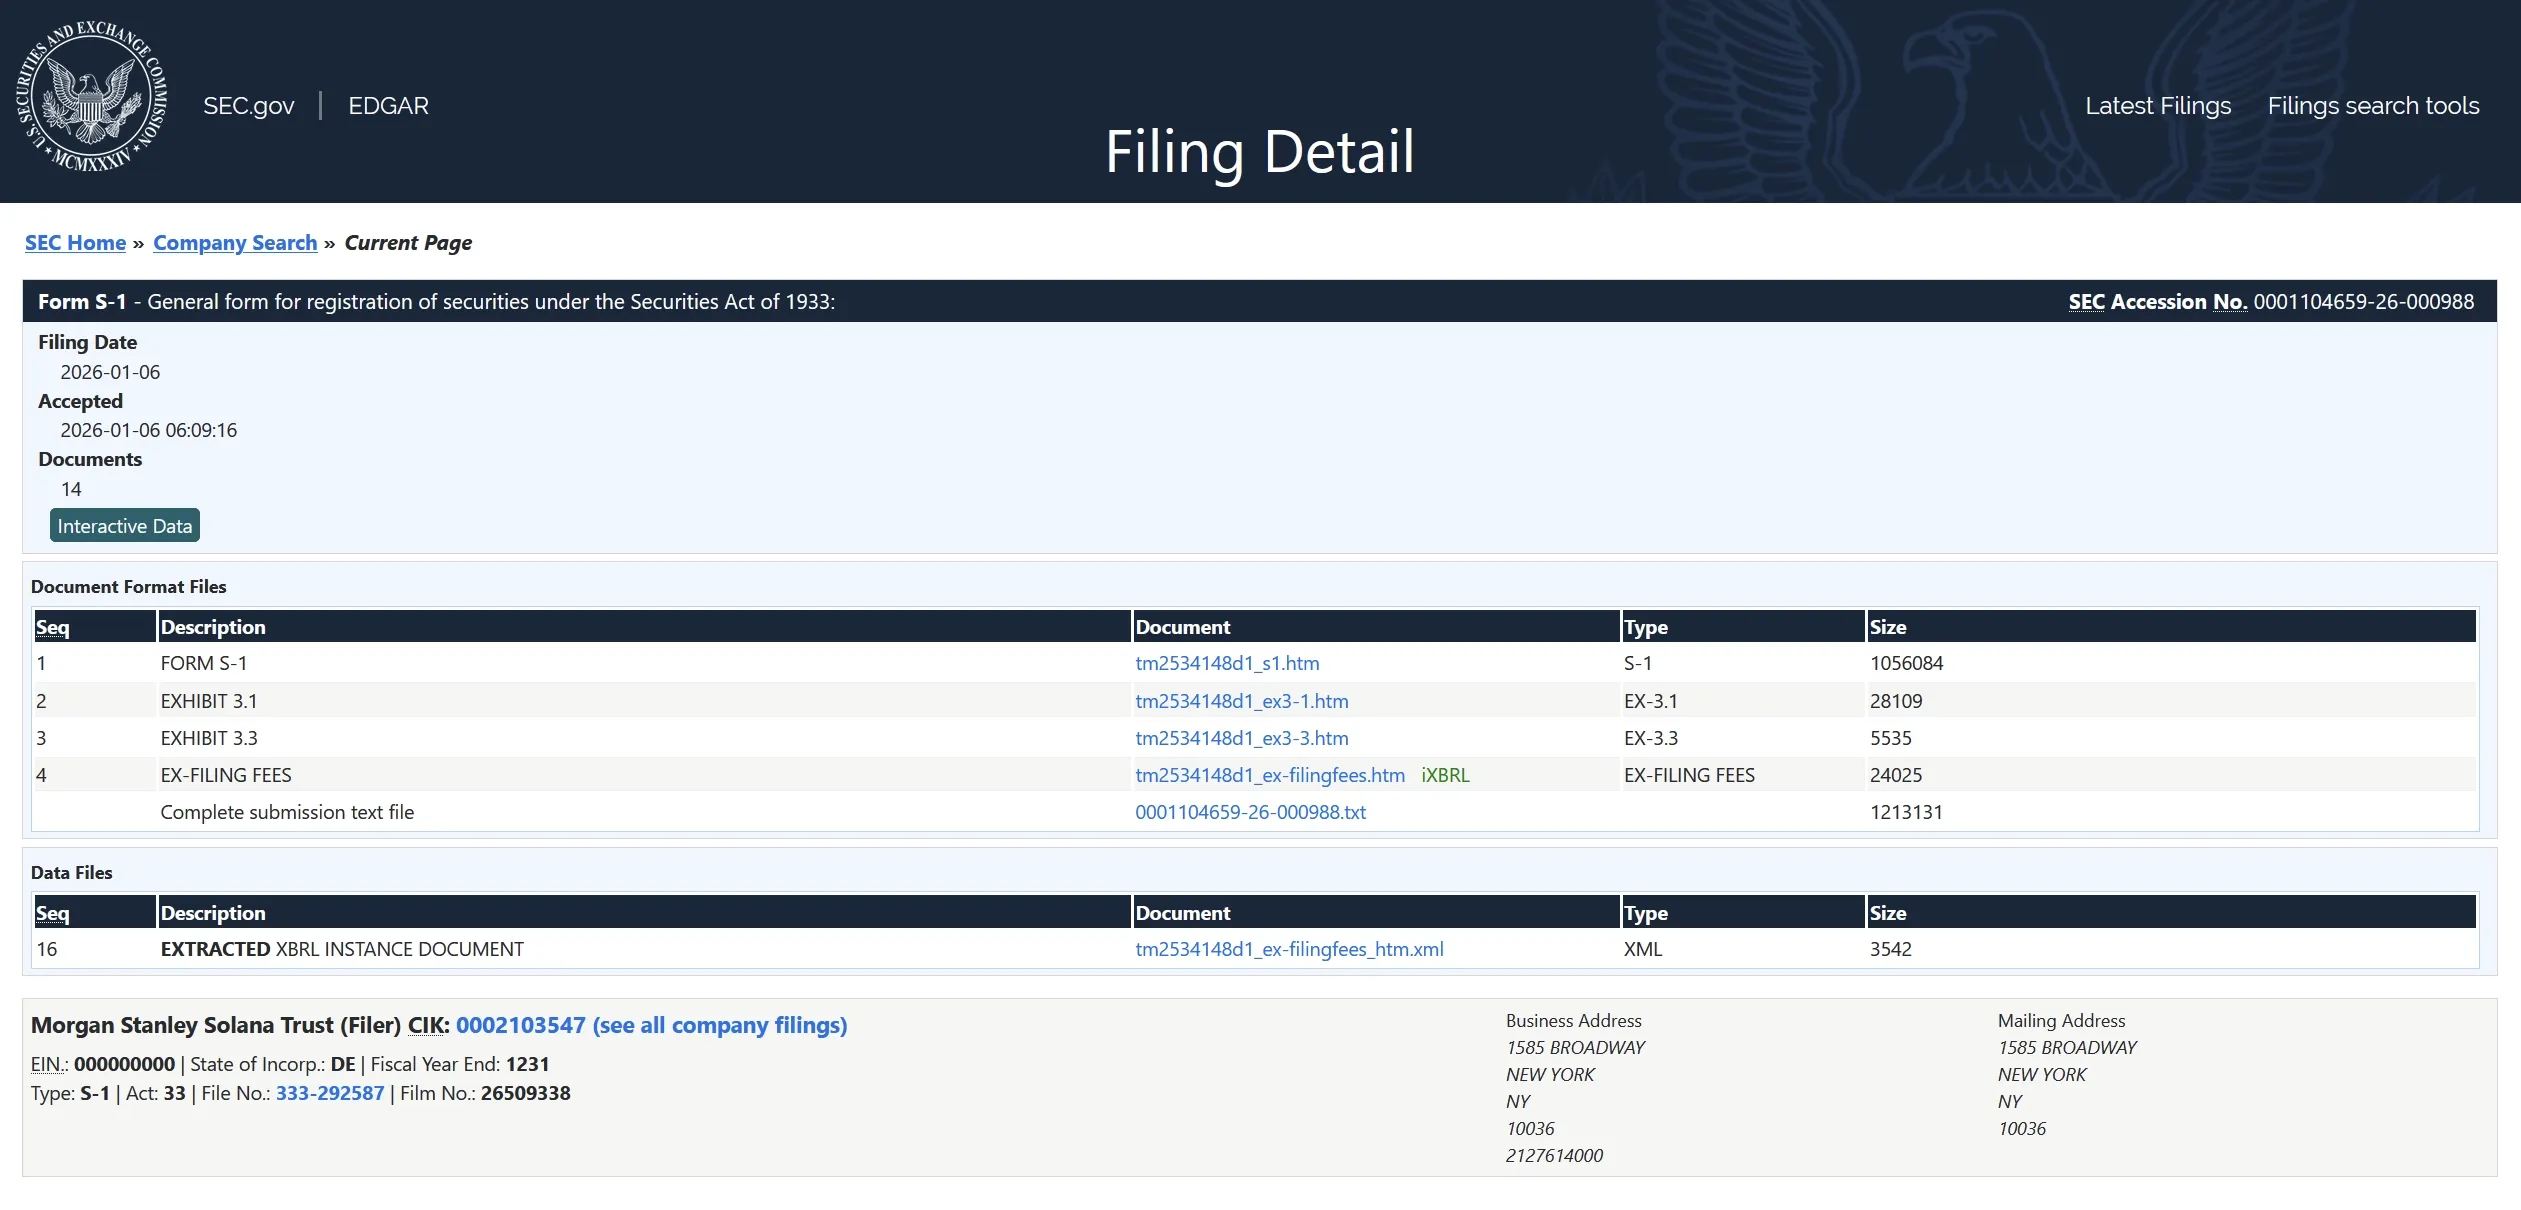View the Latest Filings page
Screen dimensions: 2521x1210
[x=2156, y=105]
